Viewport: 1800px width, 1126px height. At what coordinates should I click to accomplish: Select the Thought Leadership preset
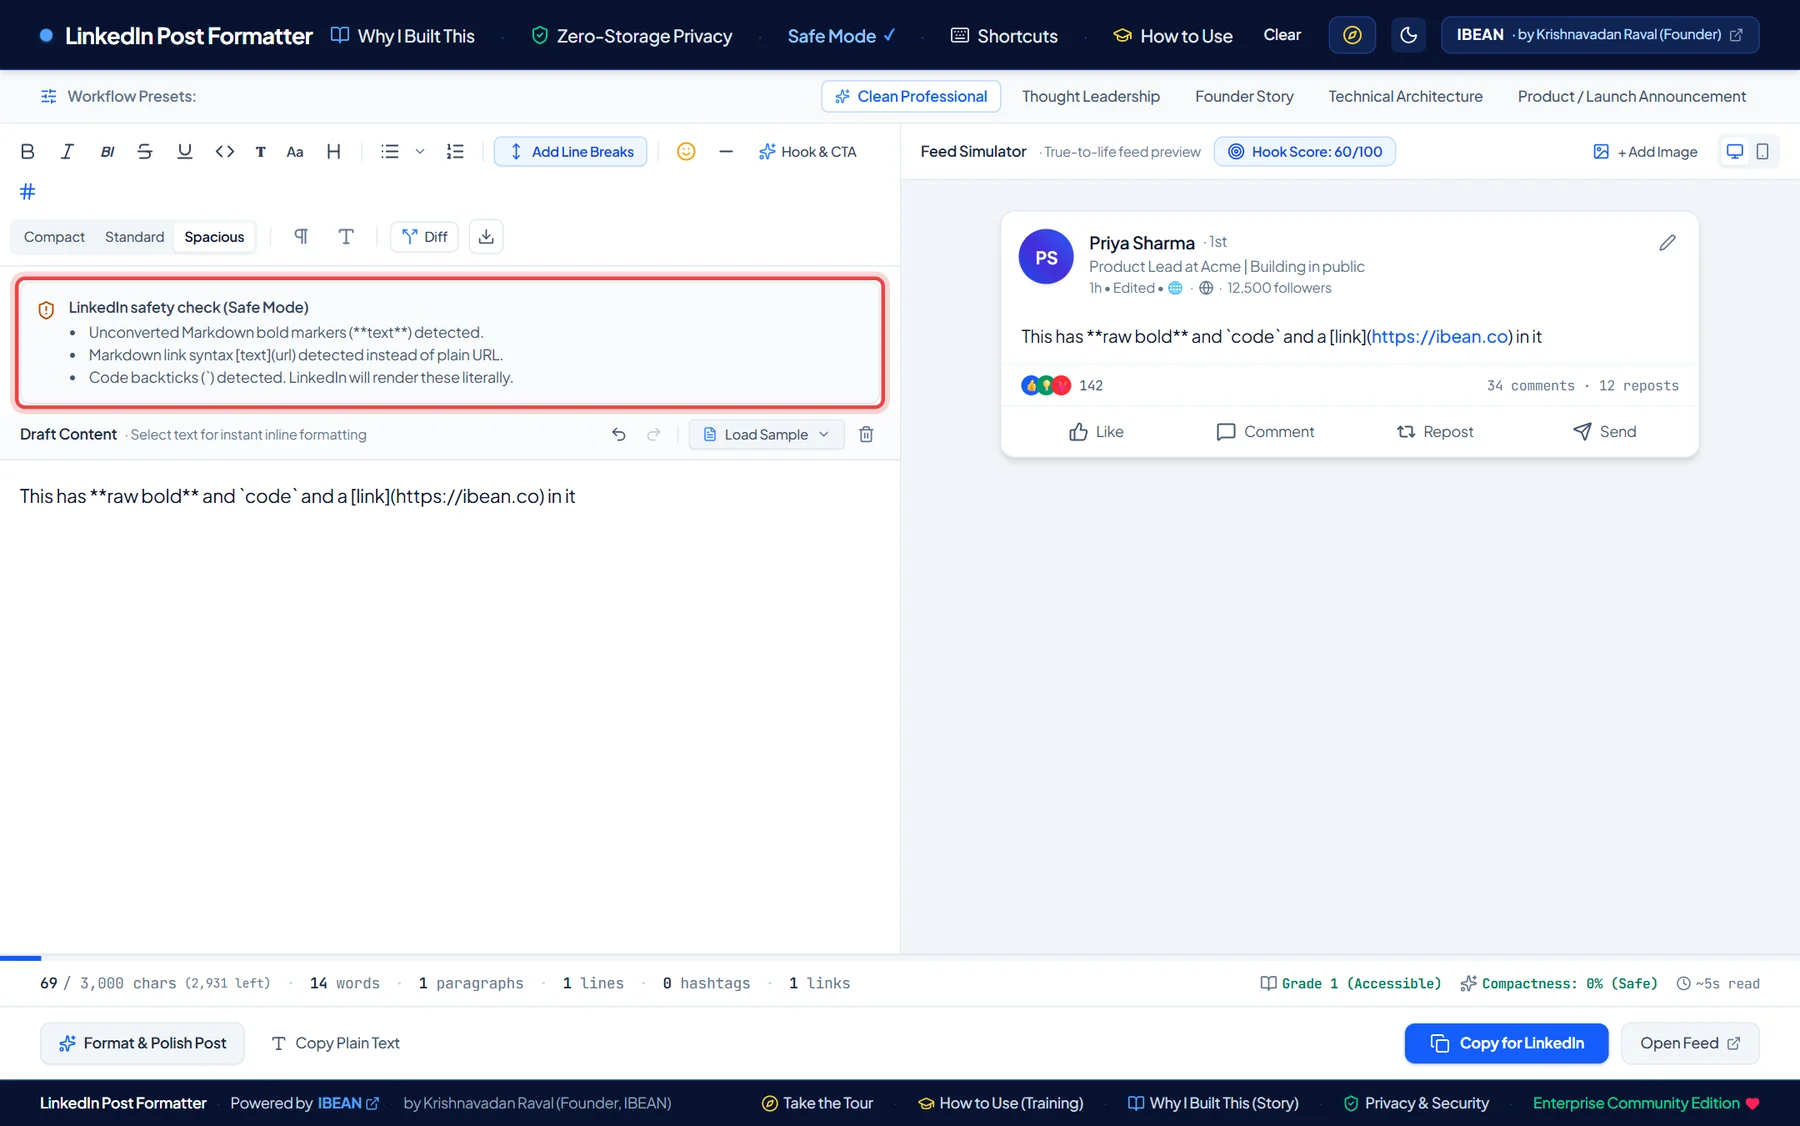[x=1091, y=97]
